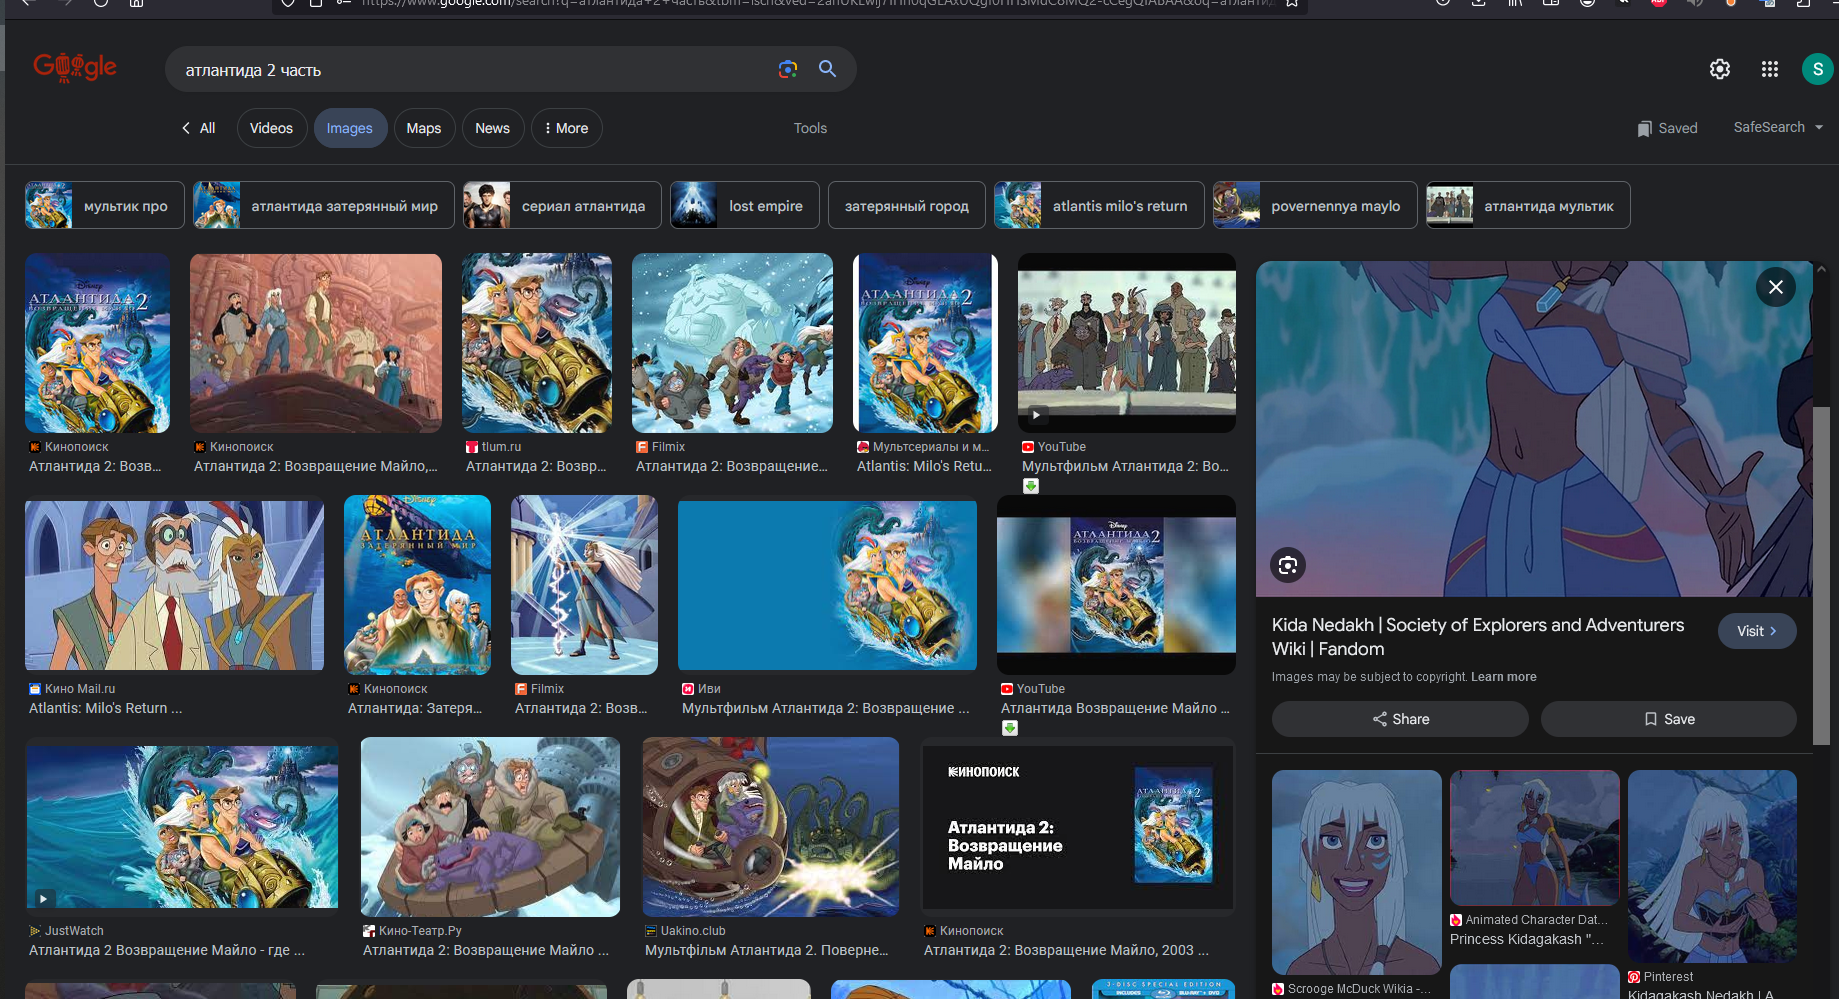The width and height of the screenshot is (1839, 999).
Task: Open Google settings gear
Action: coord(1720,69)
